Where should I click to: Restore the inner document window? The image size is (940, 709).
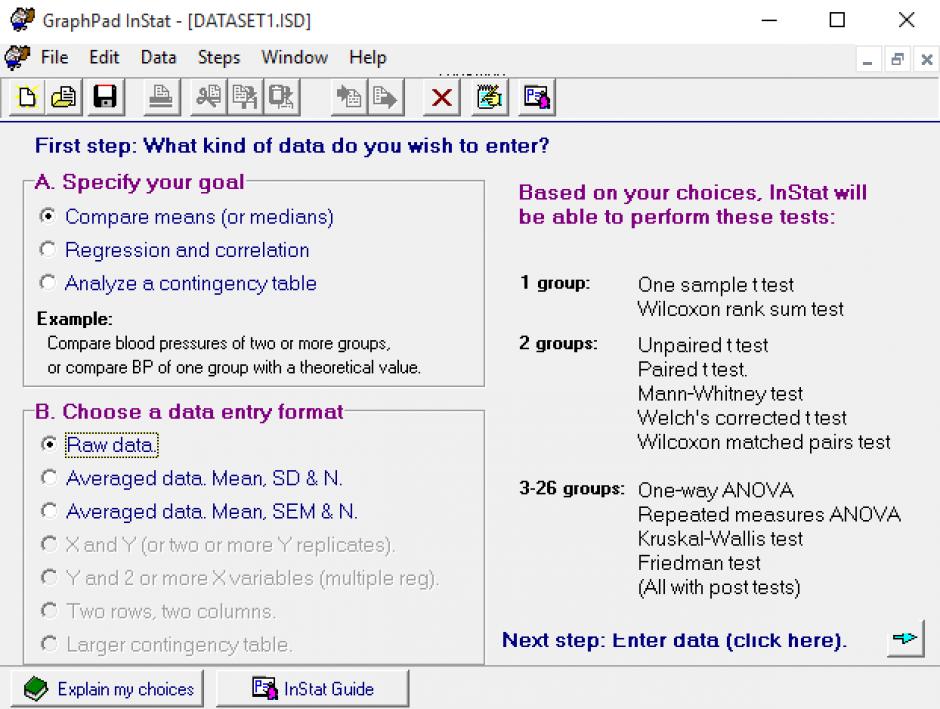(897, 59)
